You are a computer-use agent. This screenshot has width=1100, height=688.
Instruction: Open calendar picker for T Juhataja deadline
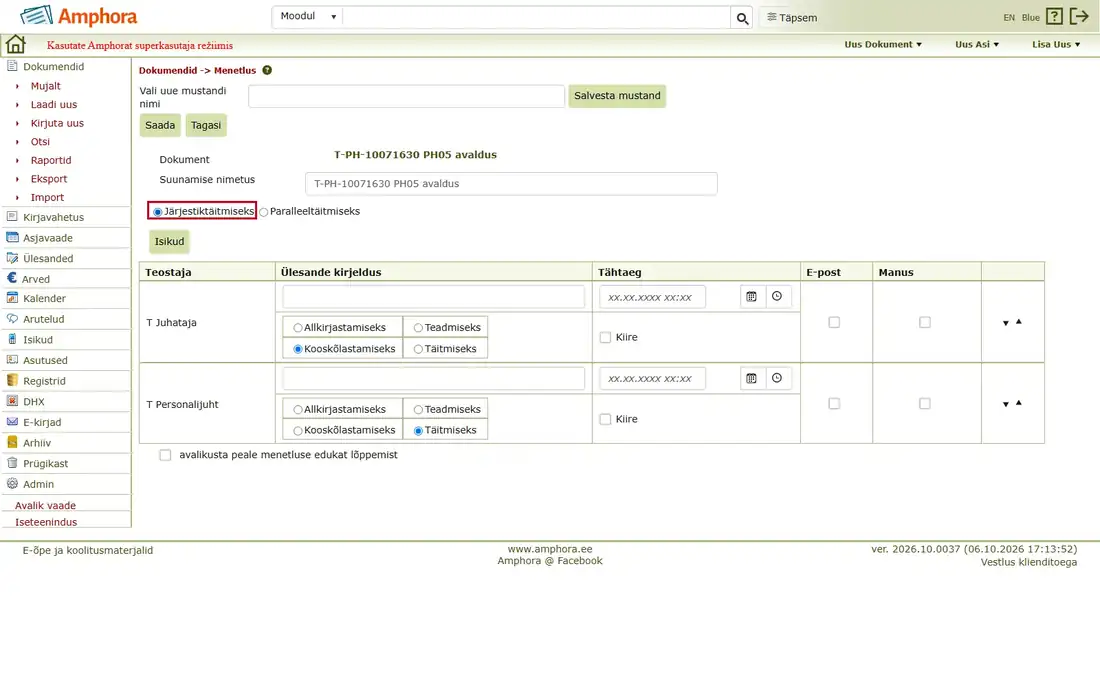coord(751,297)
